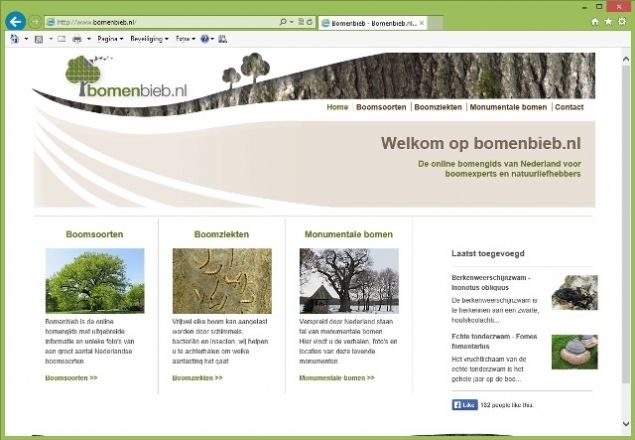The width and height of the screenshot is (635, 440).
Task: Close the Bomenbieb browser tab
Action: click(421, 21)
